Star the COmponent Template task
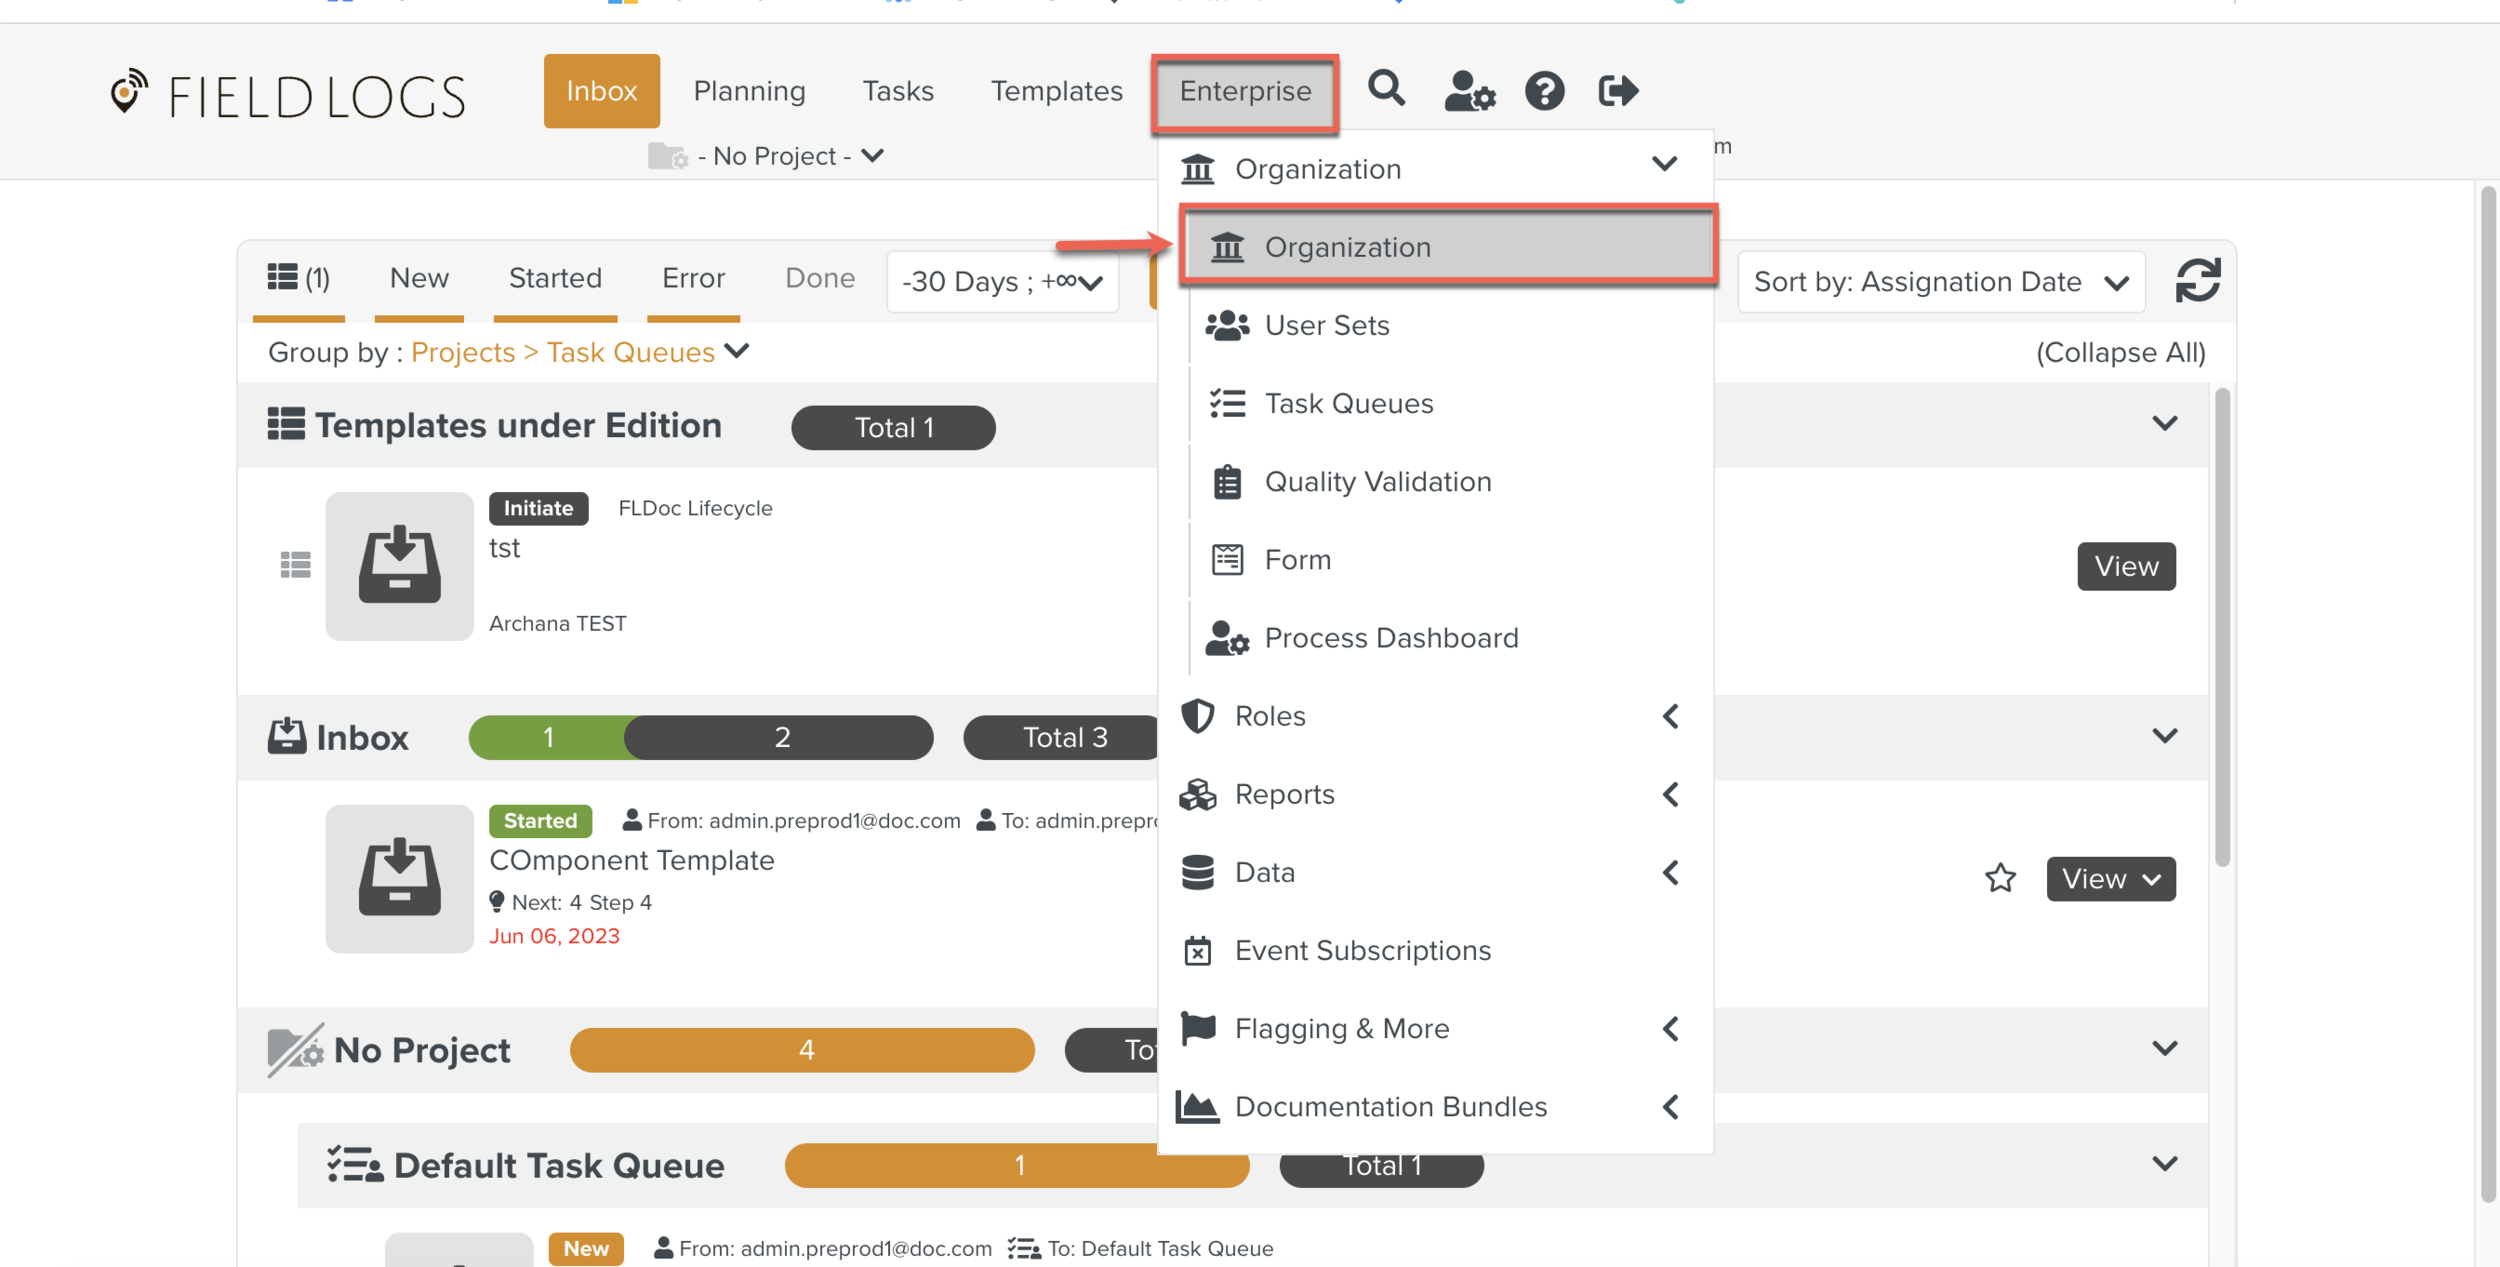 tap(2000, 878)
